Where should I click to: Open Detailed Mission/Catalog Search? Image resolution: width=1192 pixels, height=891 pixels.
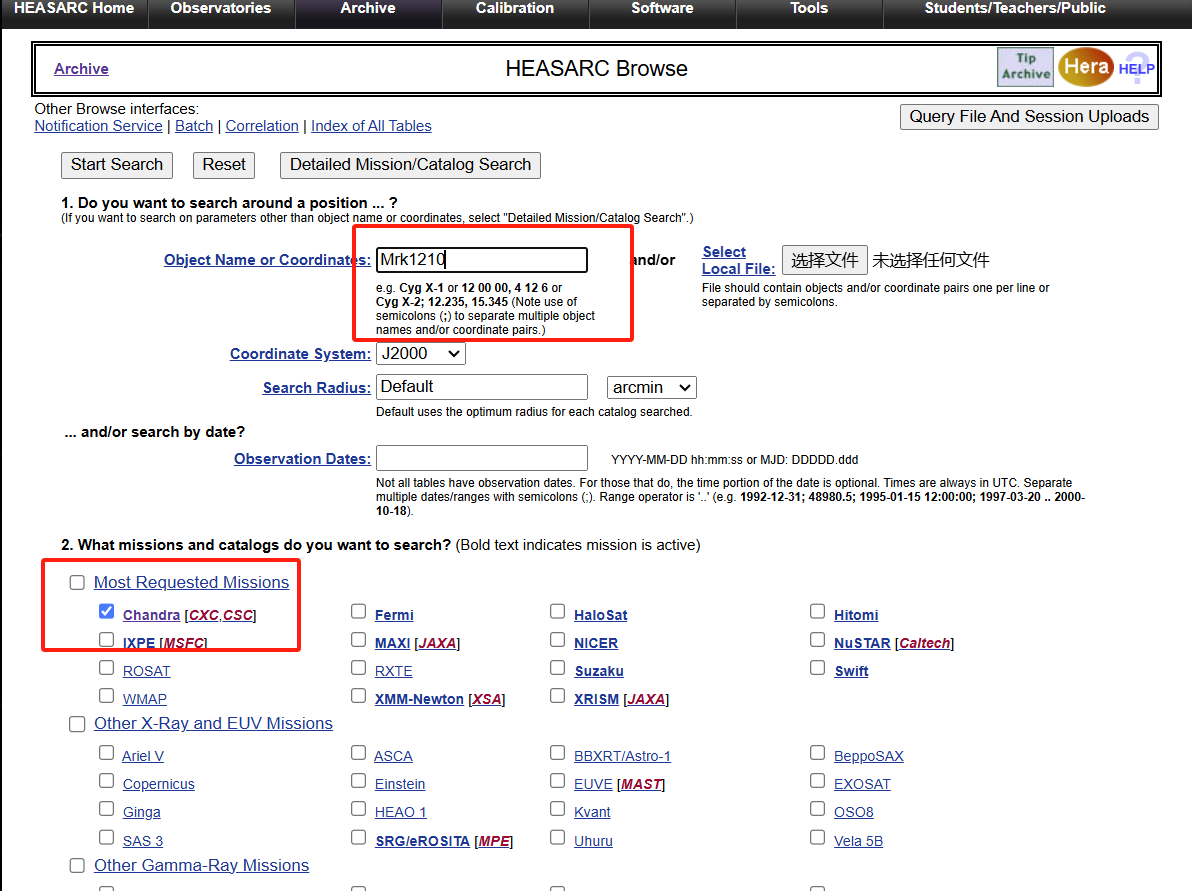[x=411, y=165]
